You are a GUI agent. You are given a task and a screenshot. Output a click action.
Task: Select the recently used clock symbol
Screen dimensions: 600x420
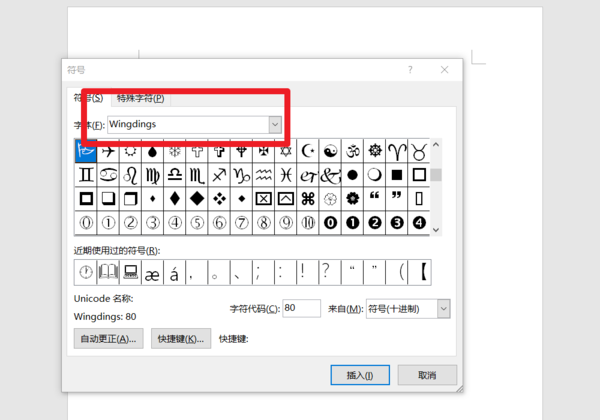86,270
